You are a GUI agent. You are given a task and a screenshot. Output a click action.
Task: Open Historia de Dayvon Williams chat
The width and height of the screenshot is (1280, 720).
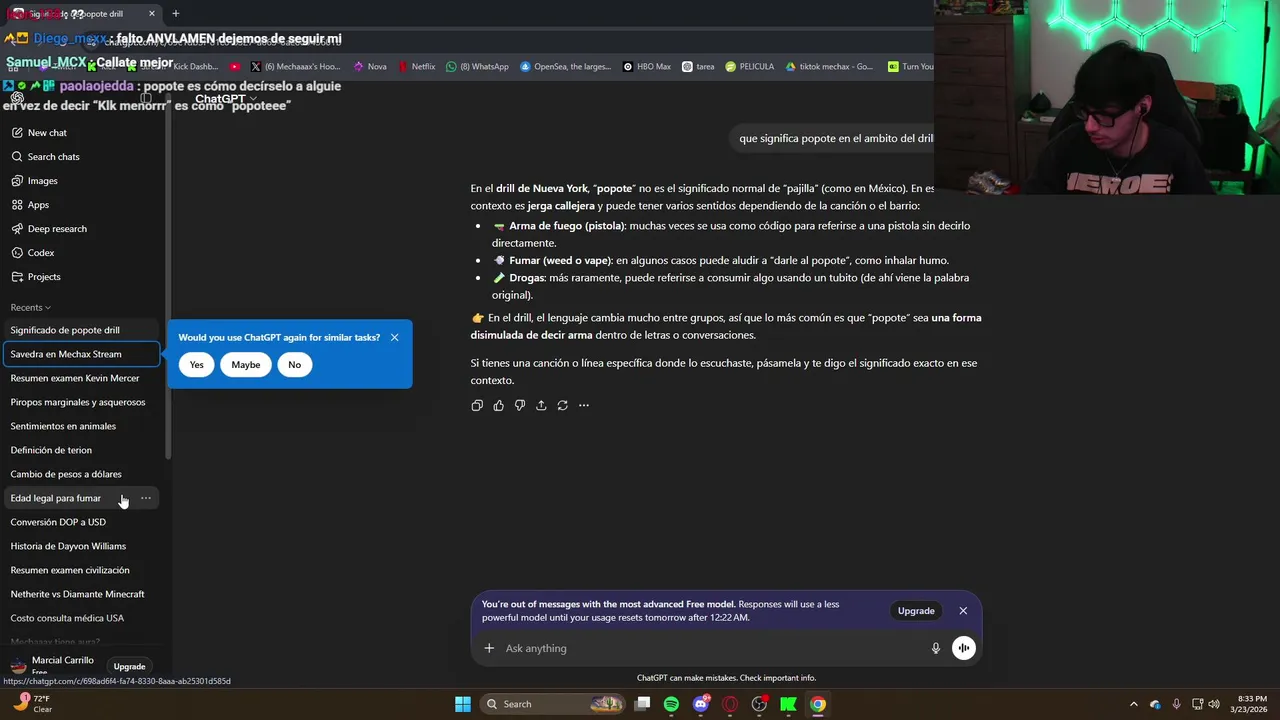tap(81, 546)
